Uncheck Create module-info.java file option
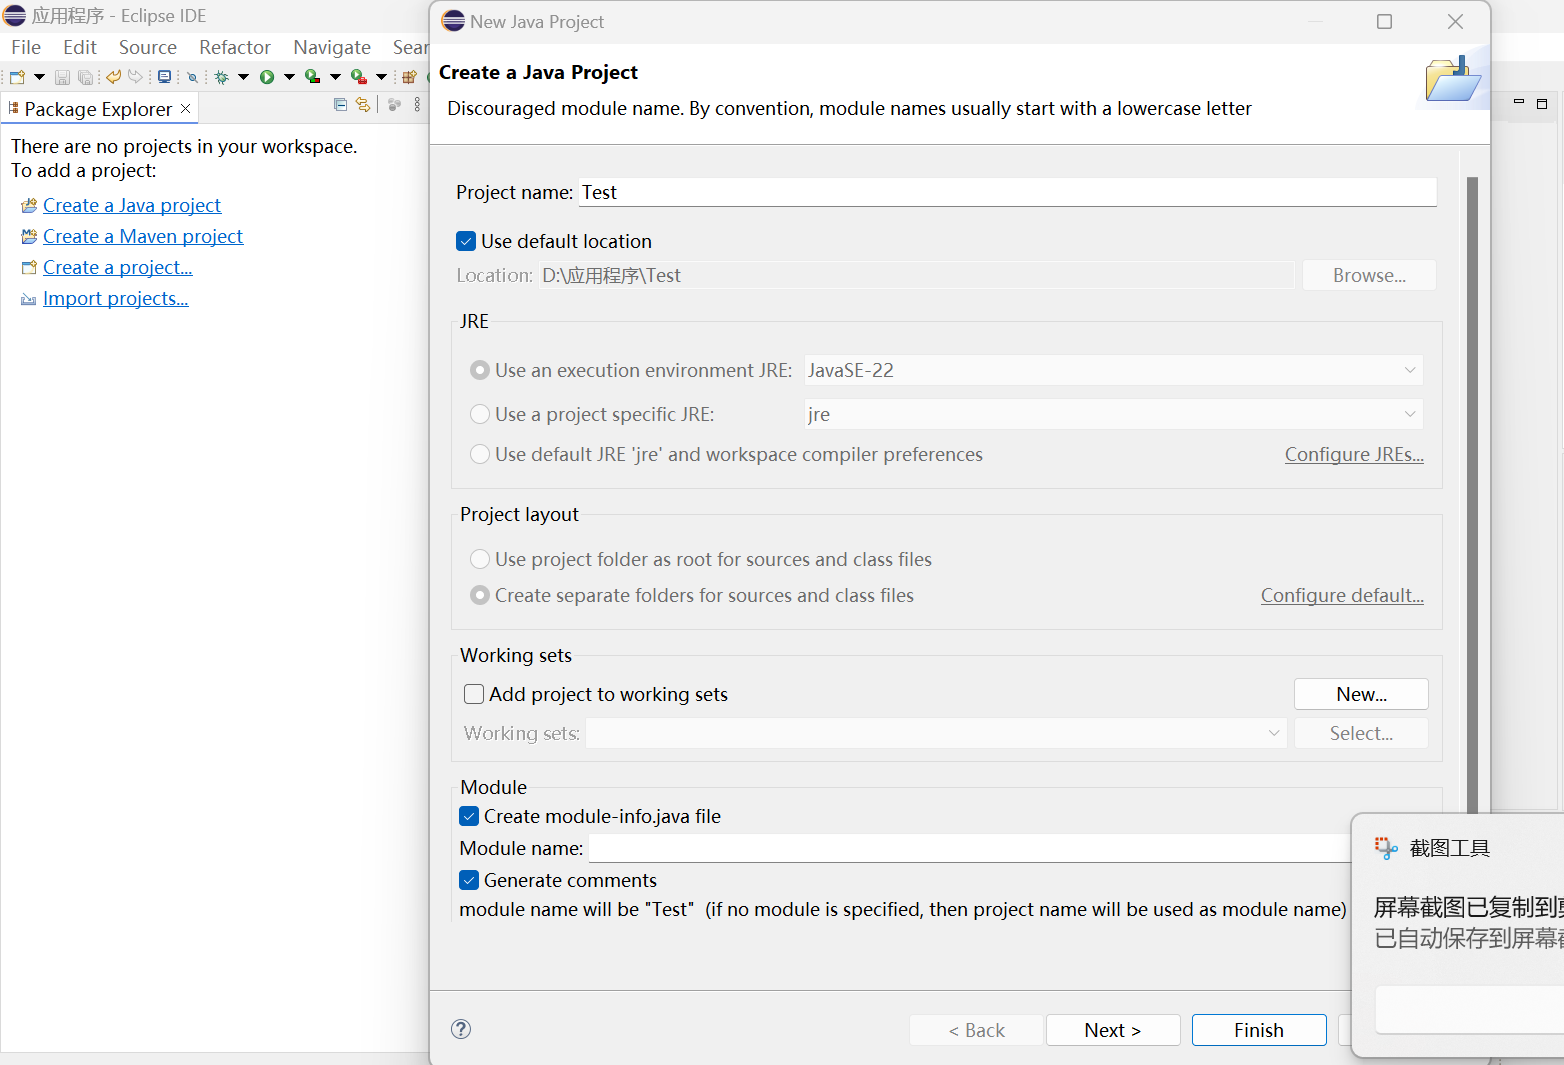 point(469,816)
